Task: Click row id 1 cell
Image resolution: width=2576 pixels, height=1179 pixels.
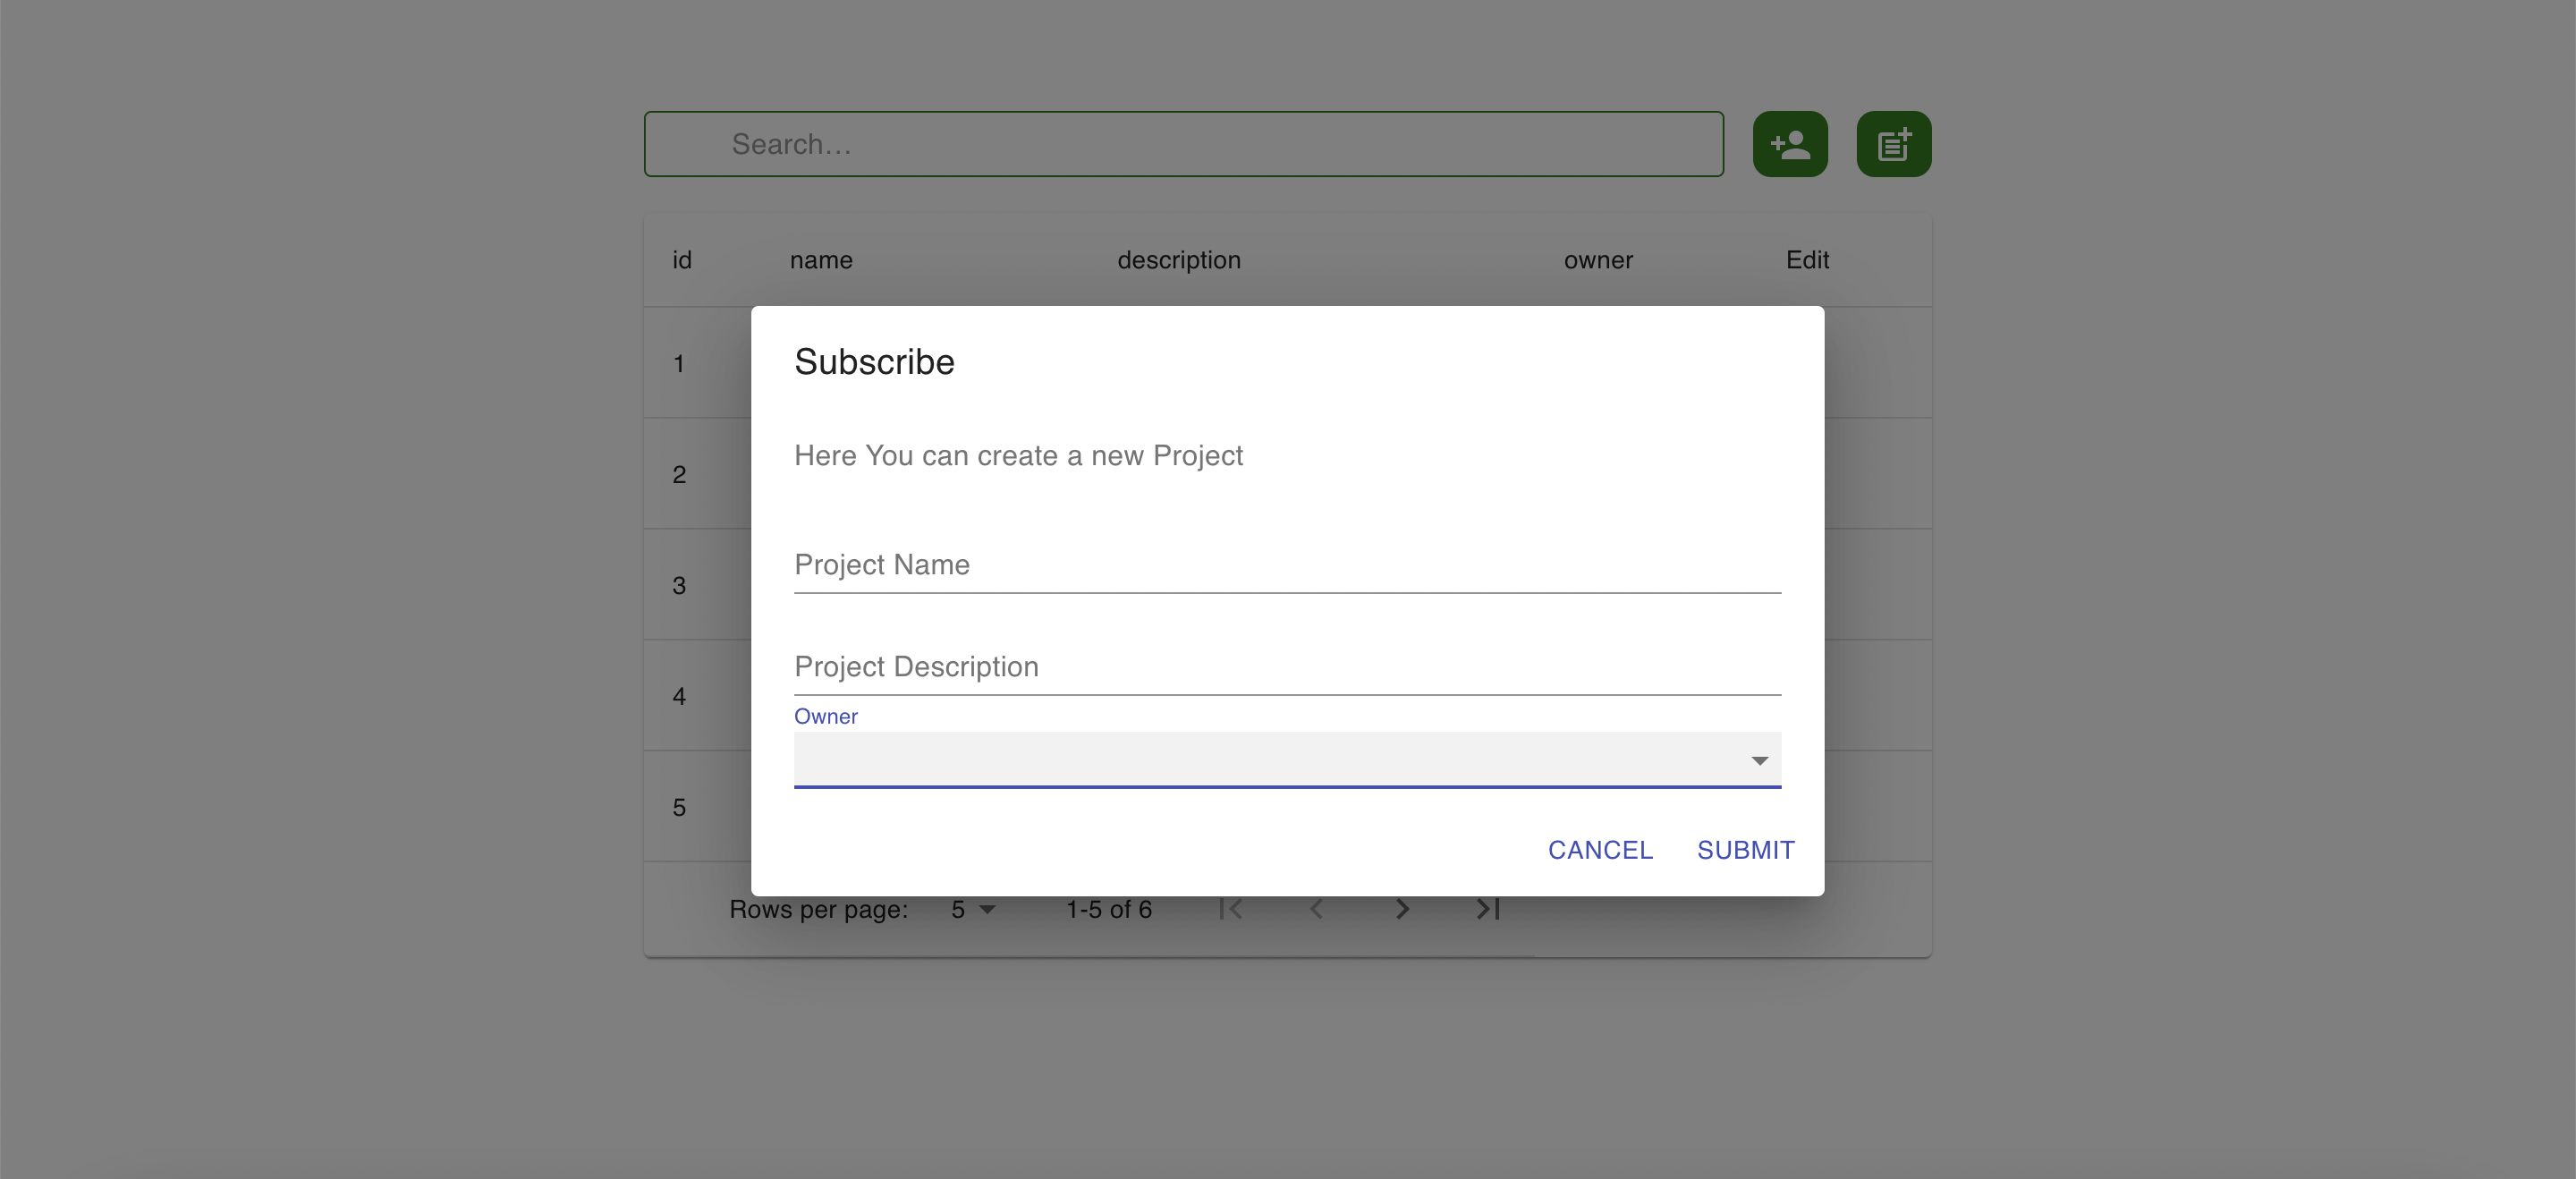Action: (679, 363)
